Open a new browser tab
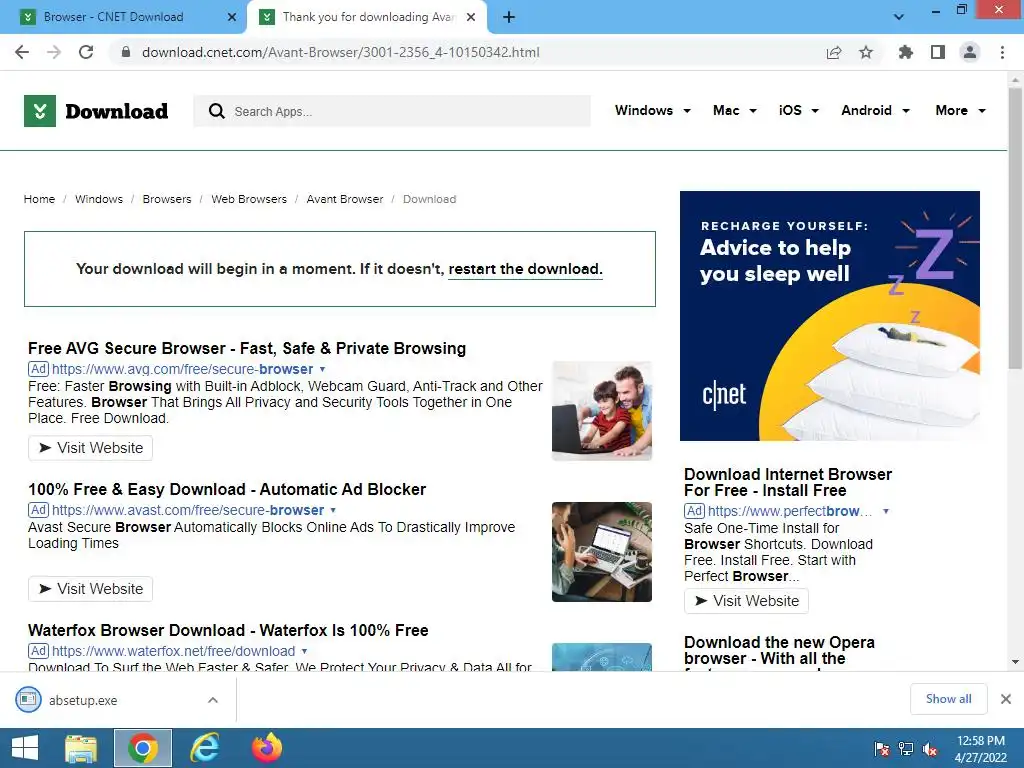1024x768 pixels. [x=509, y=17]
